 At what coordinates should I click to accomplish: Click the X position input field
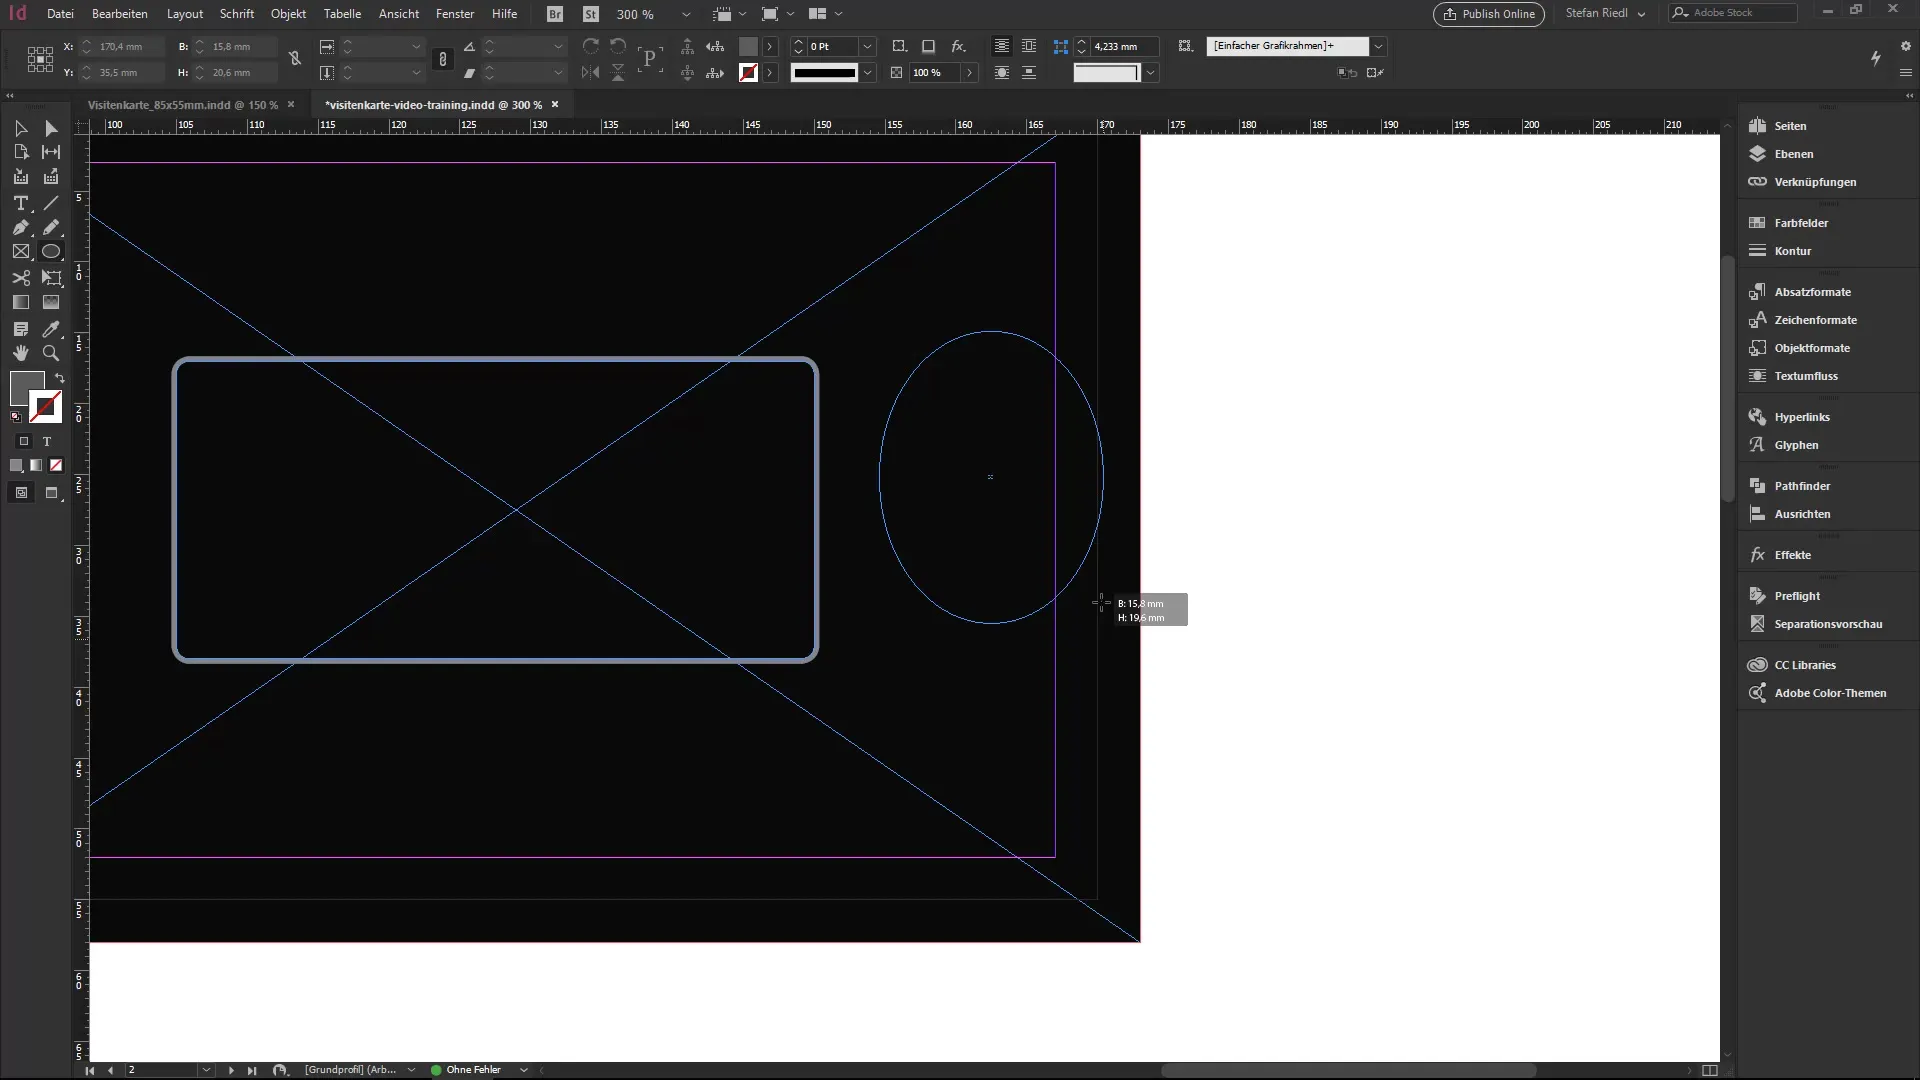pyautogui.click(x=130, y=46)
